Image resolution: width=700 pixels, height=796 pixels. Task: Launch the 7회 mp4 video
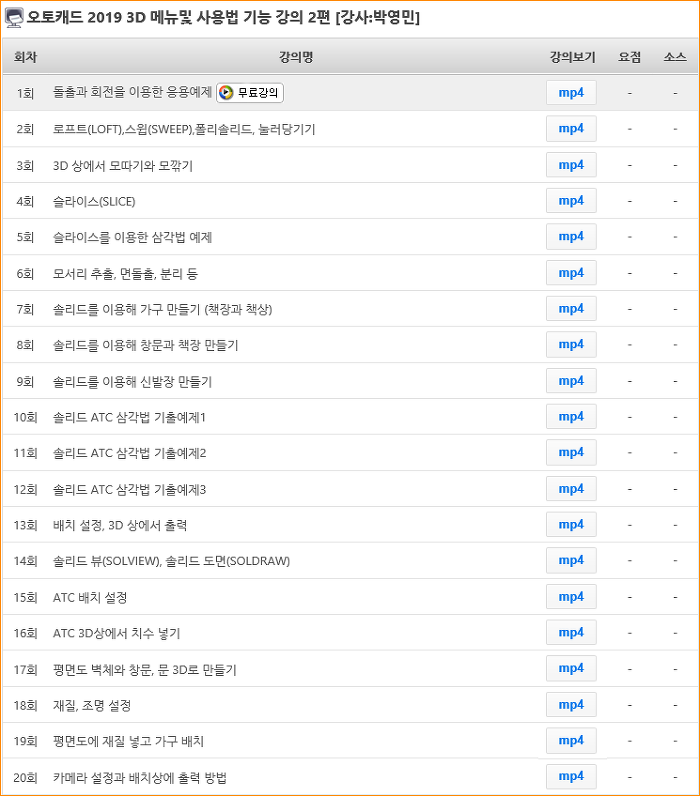click(571, 309)
